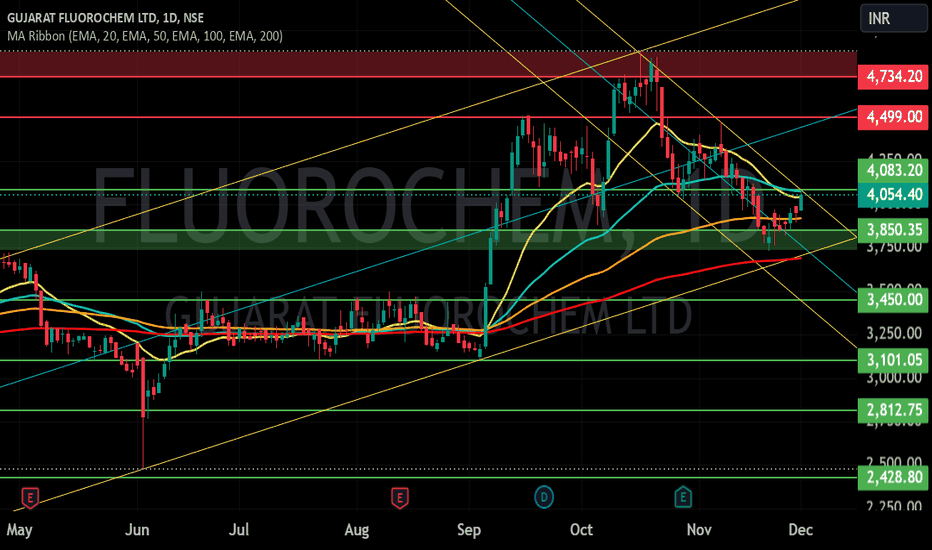The height and width of the screenshot is (550, 932).
Task: Click the Aug label on time axis
Action: (357, 530)
